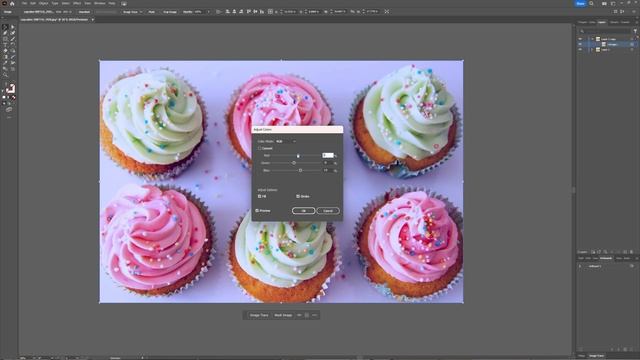Open the File menu
Screen dimensions: 640x360
(24, 3)
